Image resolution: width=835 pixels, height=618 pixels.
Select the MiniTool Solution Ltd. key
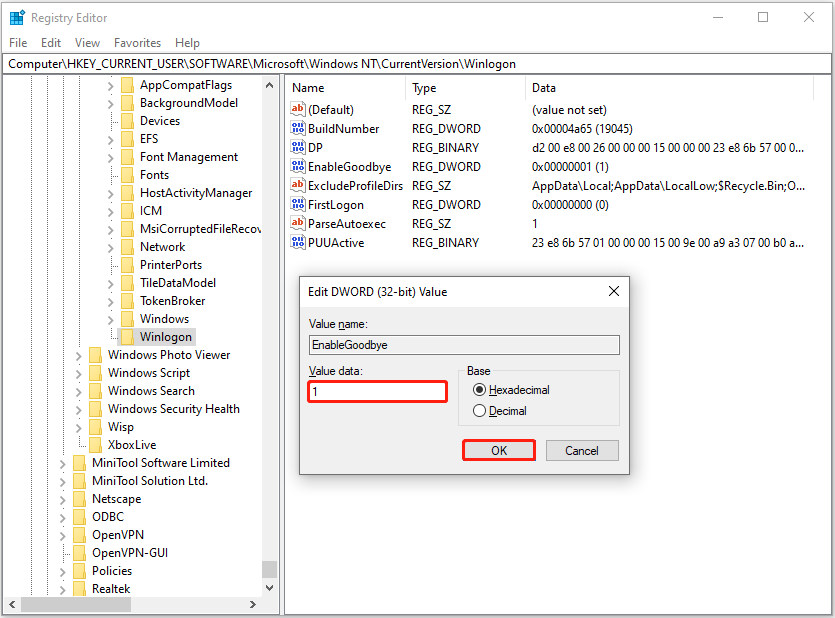point(150,481)
